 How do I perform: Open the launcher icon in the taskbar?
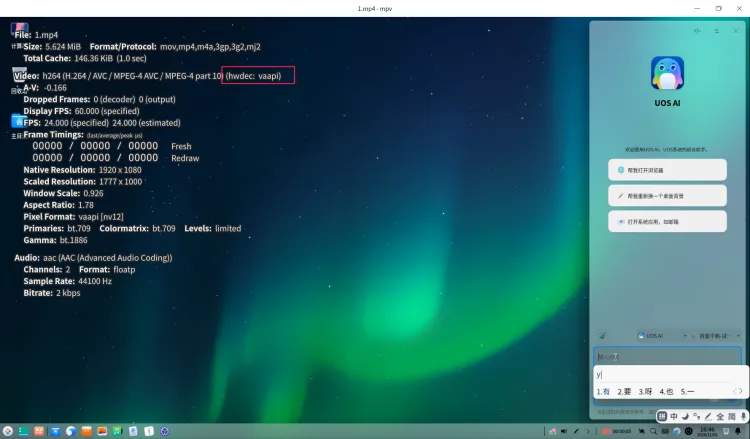point(8,431)
